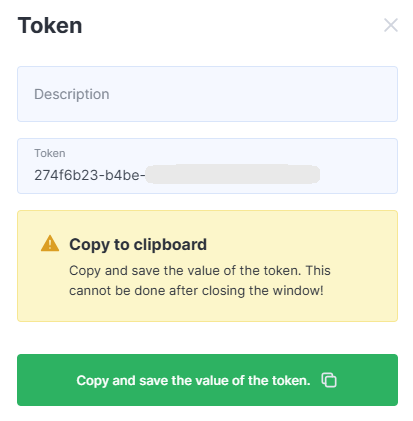The image size is (413, 421).
Task: Close the Token dialog with X
Action: point(391,25)
